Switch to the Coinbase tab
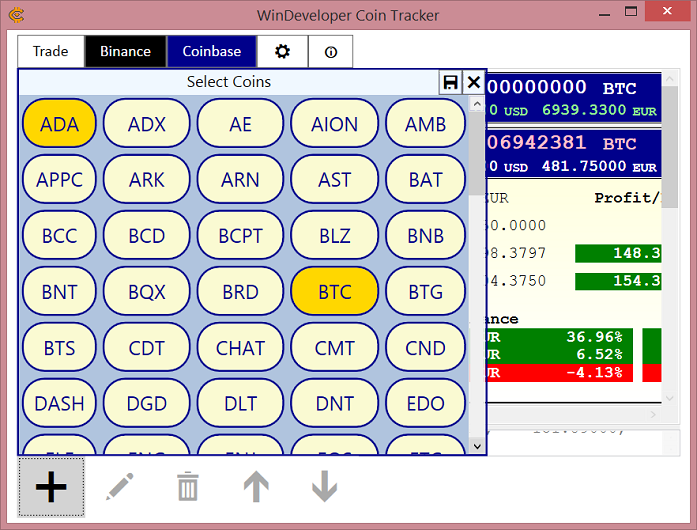Screen dimensions: 697x530 (212, 52)
